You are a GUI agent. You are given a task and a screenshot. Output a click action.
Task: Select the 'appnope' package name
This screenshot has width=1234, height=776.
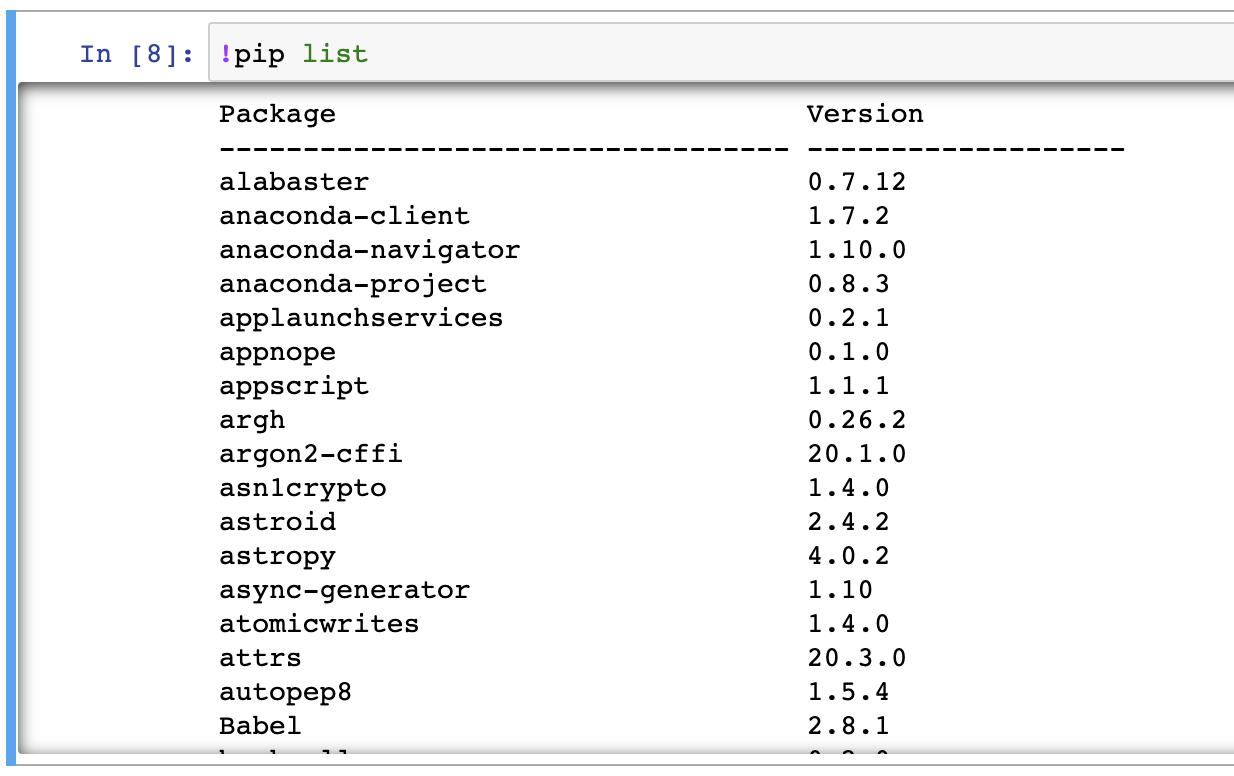coord(278,353)
